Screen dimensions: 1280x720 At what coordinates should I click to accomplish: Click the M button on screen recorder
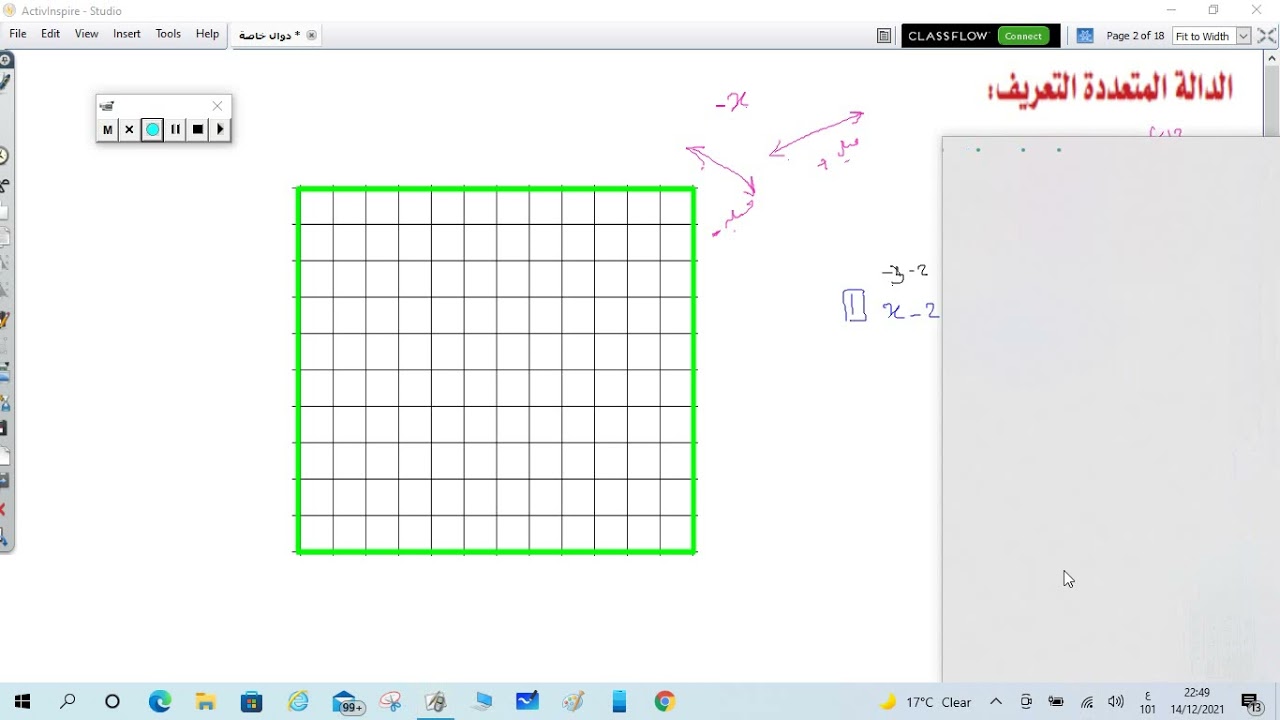pyautogui.click(x=107, y=130)
